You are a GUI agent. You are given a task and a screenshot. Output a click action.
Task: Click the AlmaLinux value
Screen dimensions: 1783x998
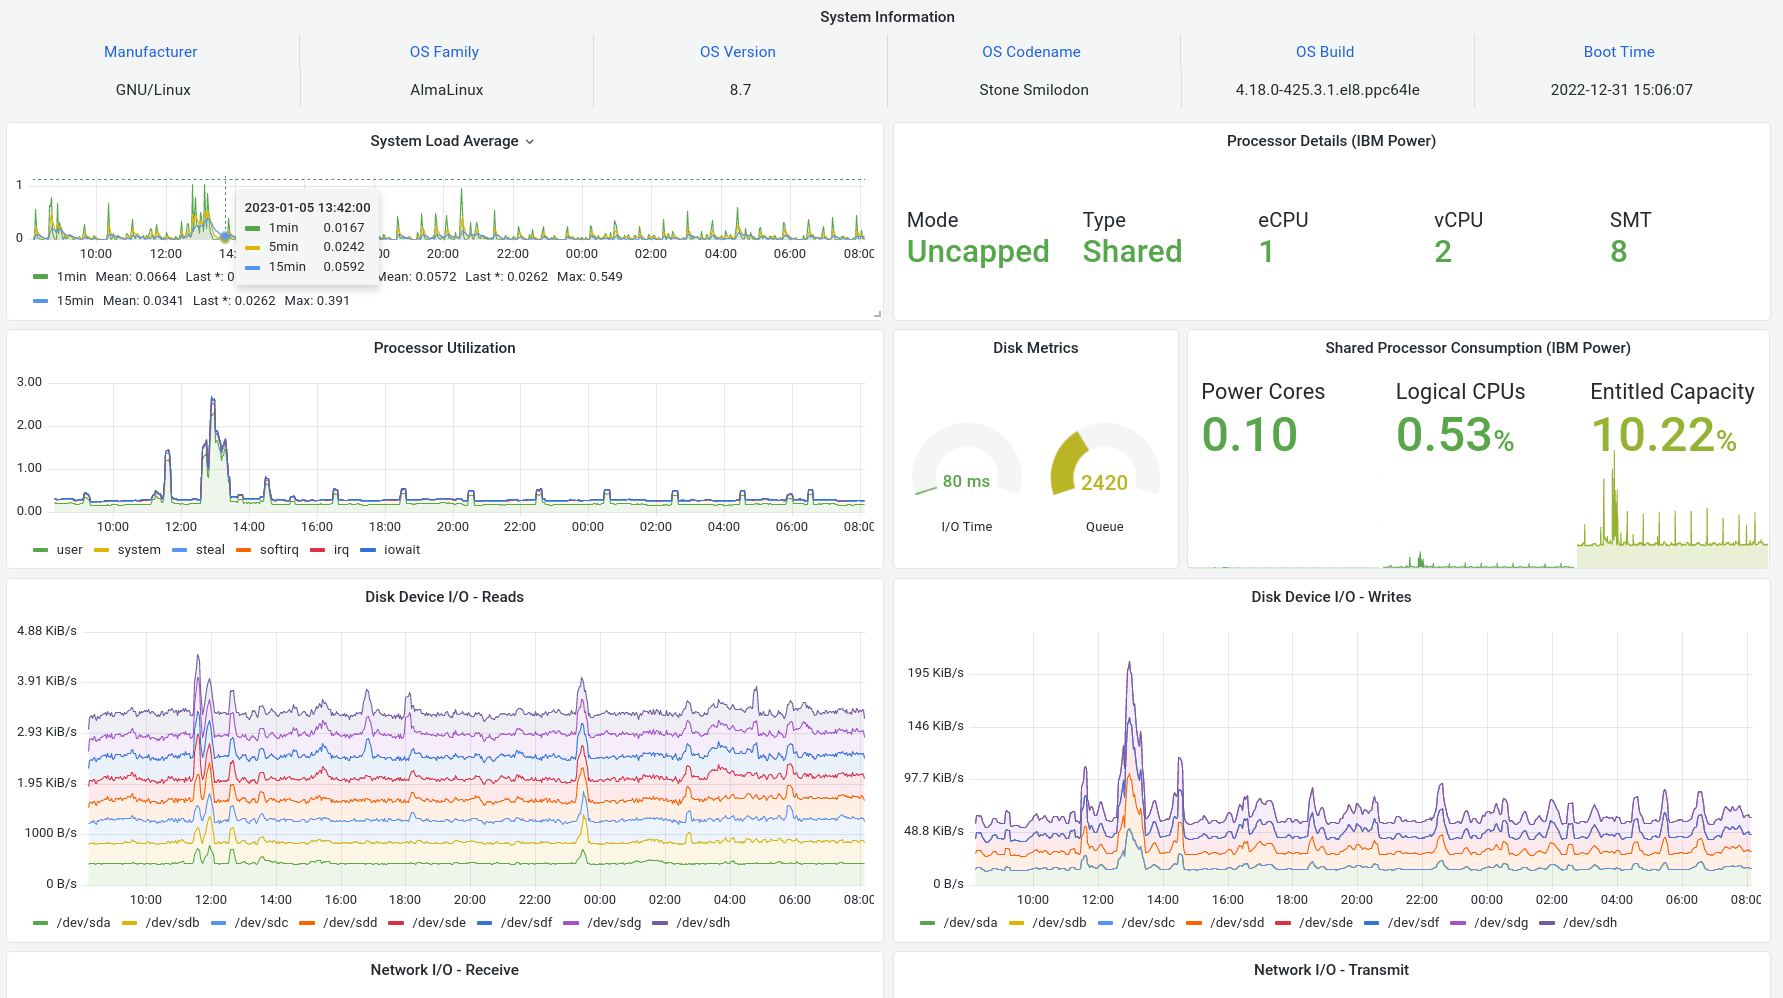446,90
